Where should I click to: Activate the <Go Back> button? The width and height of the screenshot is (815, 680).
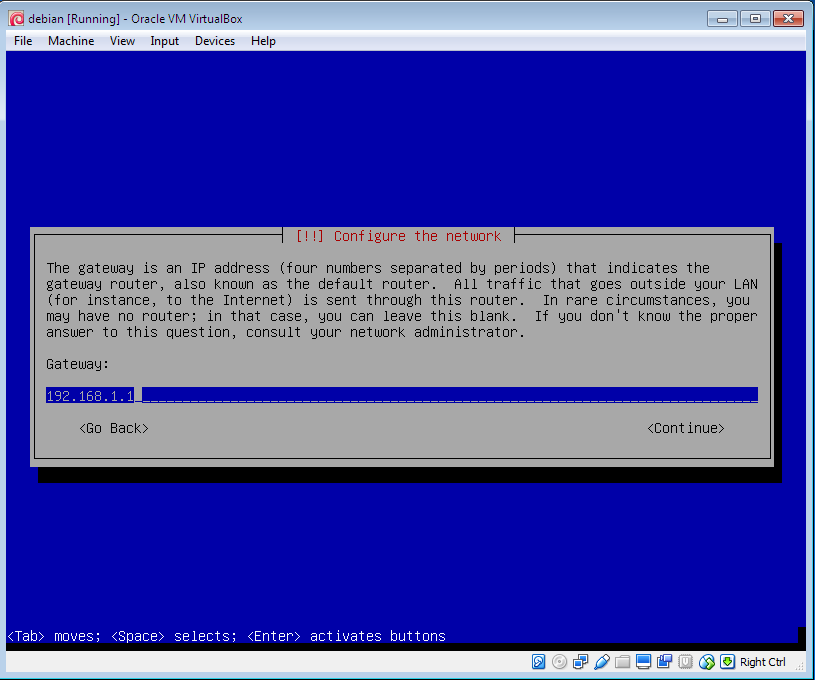(x=114, y=428)
